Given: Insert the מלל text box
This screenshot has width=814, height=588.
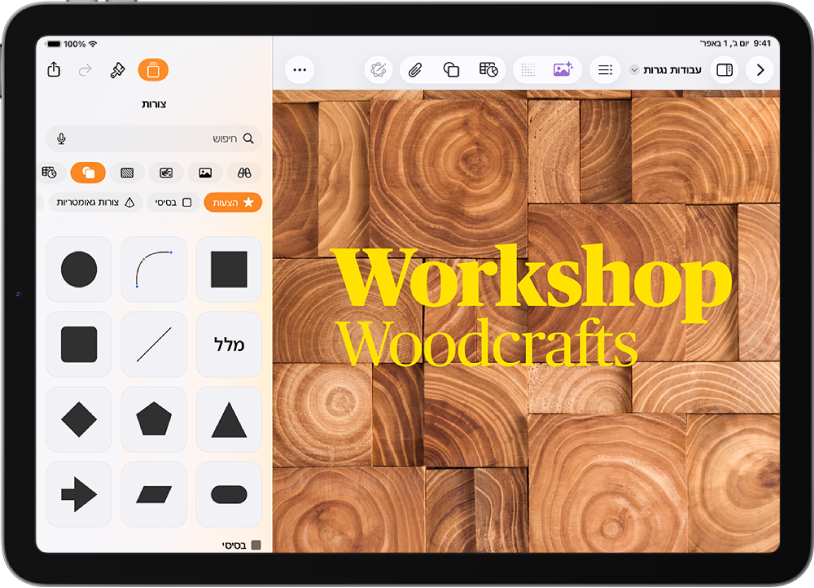Looking at the screenshot, I should [x=229, y=344].
